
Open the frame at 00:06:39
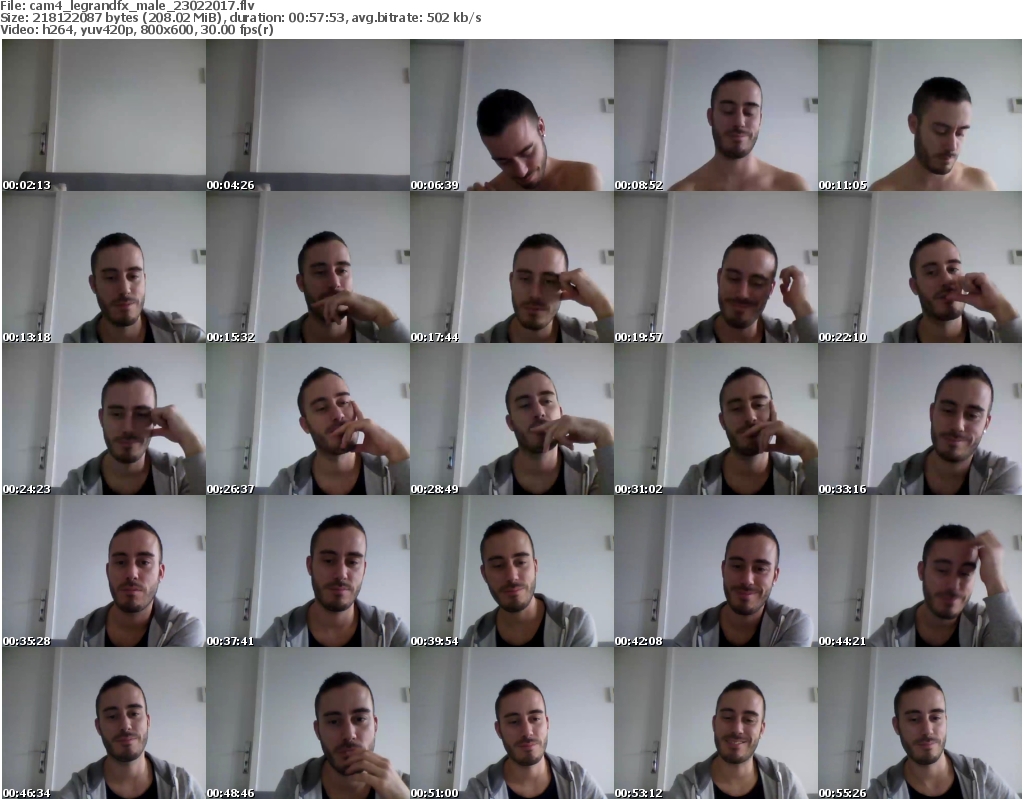pyautogui.click(x=512, y=115)
